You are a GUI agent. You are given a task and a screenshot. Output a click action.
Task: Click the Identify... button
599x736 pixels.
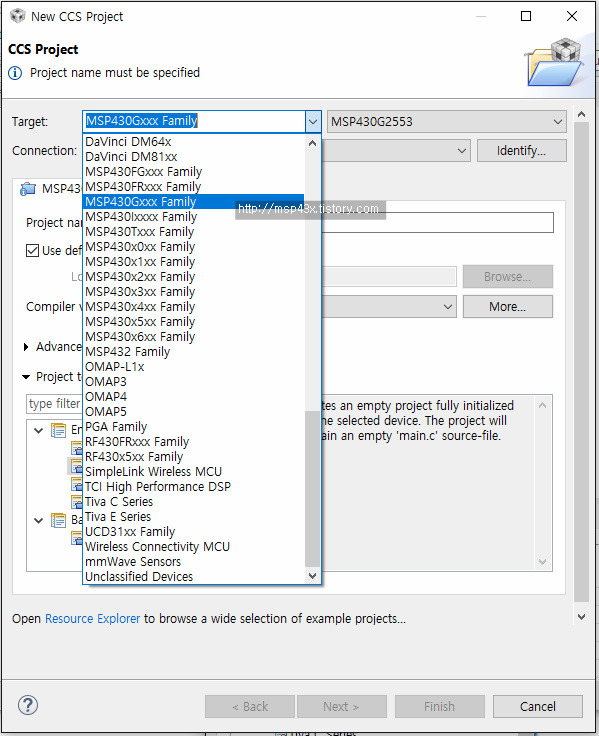tap(522, 151)
